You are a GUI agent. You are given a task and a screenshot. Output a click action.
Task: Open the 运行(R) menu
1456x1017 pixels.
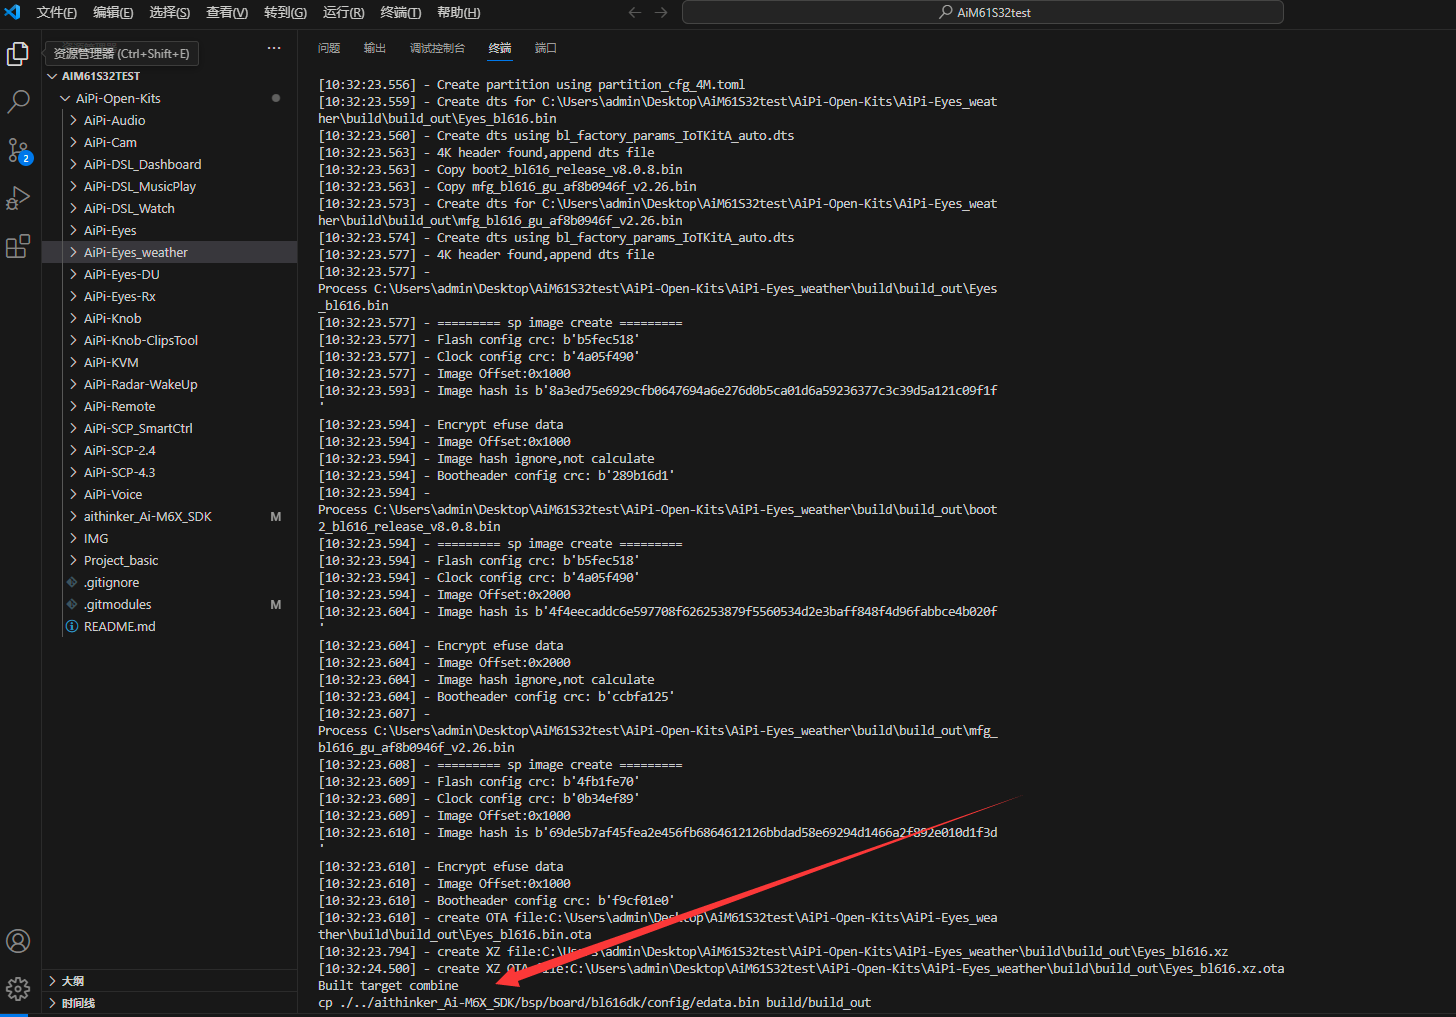(x=343, y=12)
